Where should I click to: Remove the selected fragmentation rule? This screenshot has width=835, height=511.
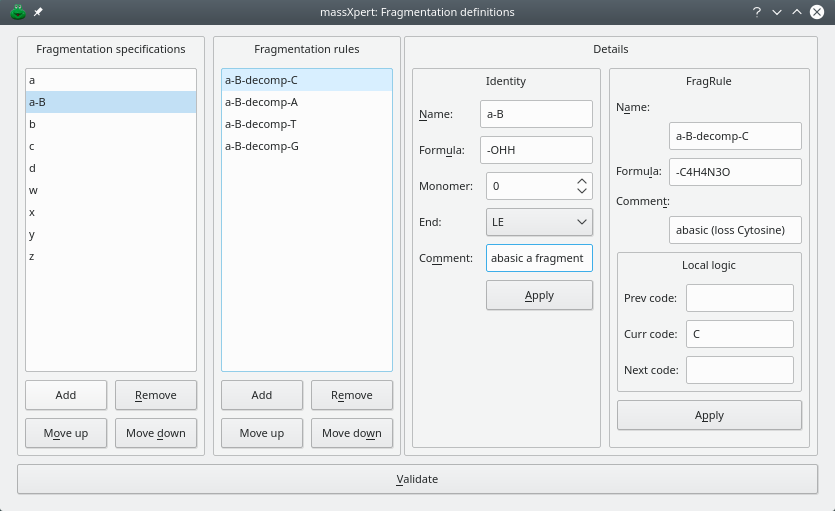pyautogui.click(x=351, y=395)
